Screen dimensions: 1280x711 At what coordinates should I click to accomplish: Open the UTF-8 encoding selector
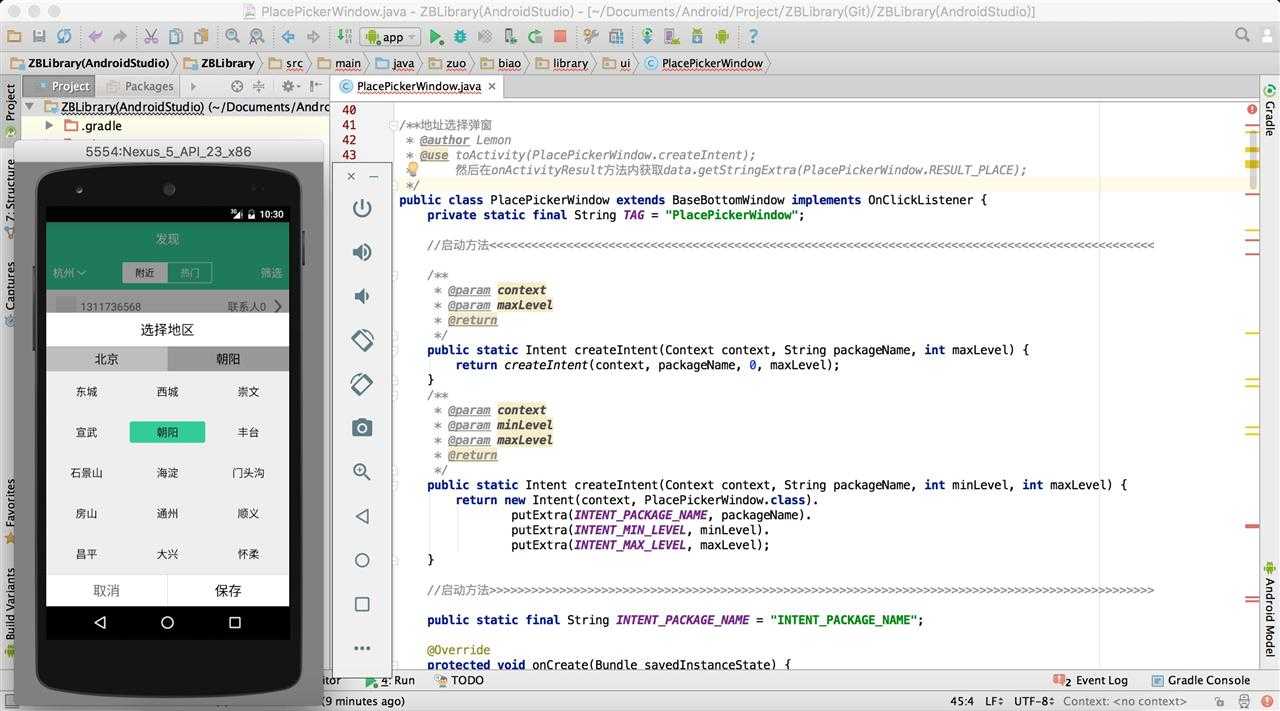click(x=1034, y=701)
